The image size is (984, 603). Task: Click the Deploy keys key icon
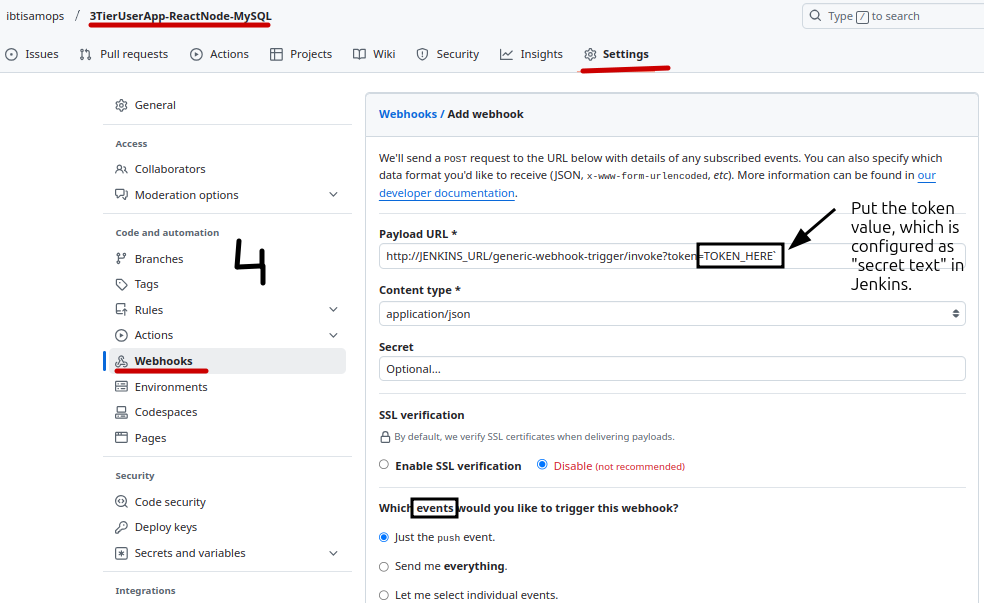click(x=122, y=527)
